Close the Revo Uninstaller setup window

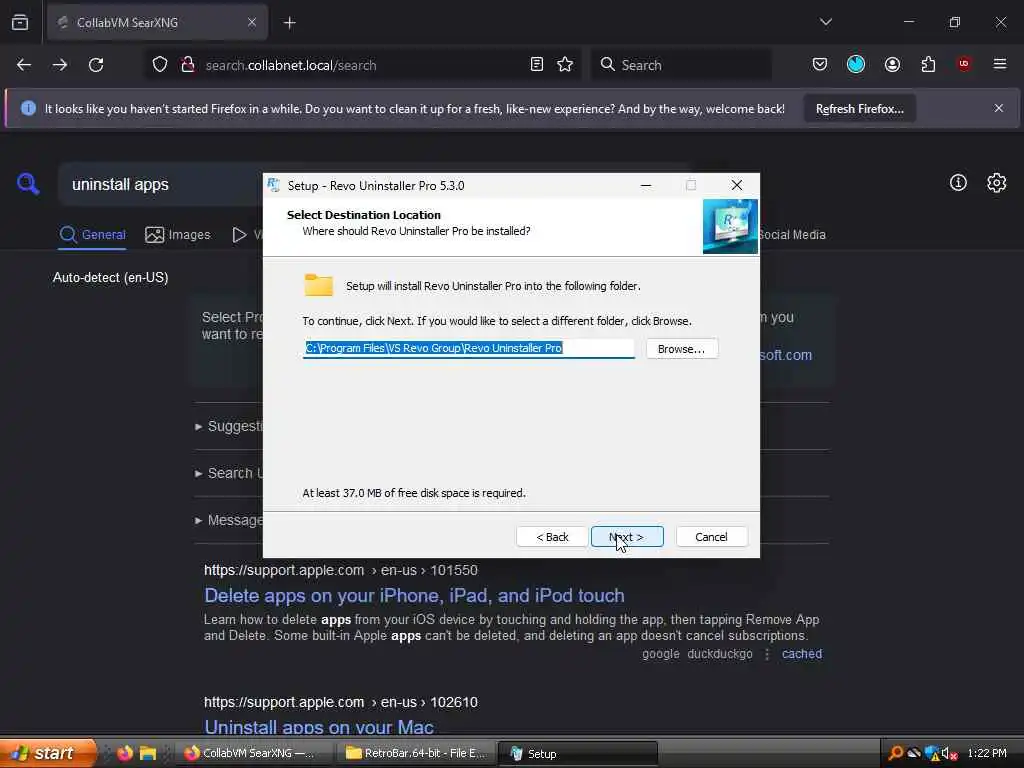point(737,185)
